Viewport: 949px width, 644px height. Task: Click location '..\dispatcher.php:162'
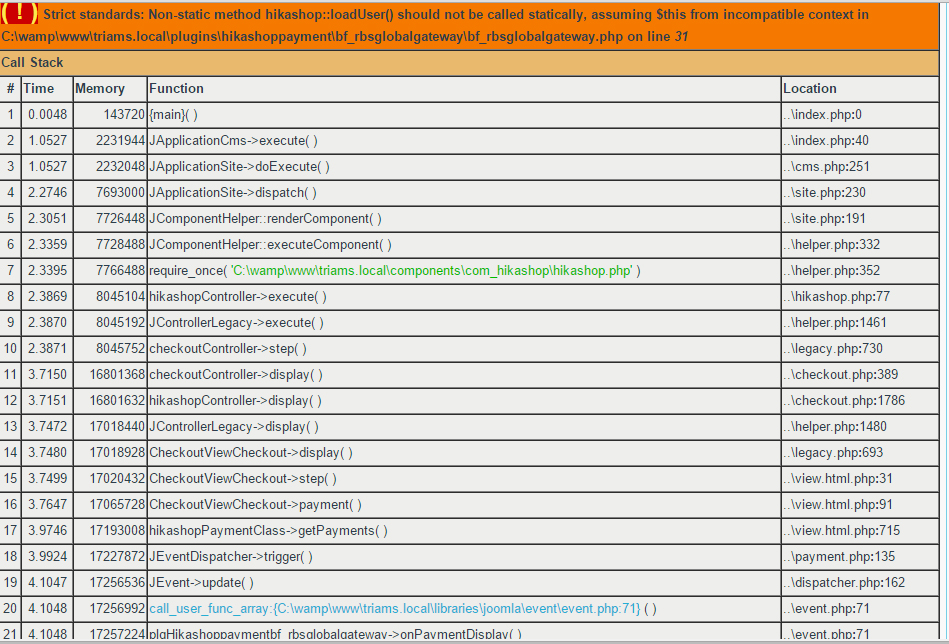click(844, 583)
